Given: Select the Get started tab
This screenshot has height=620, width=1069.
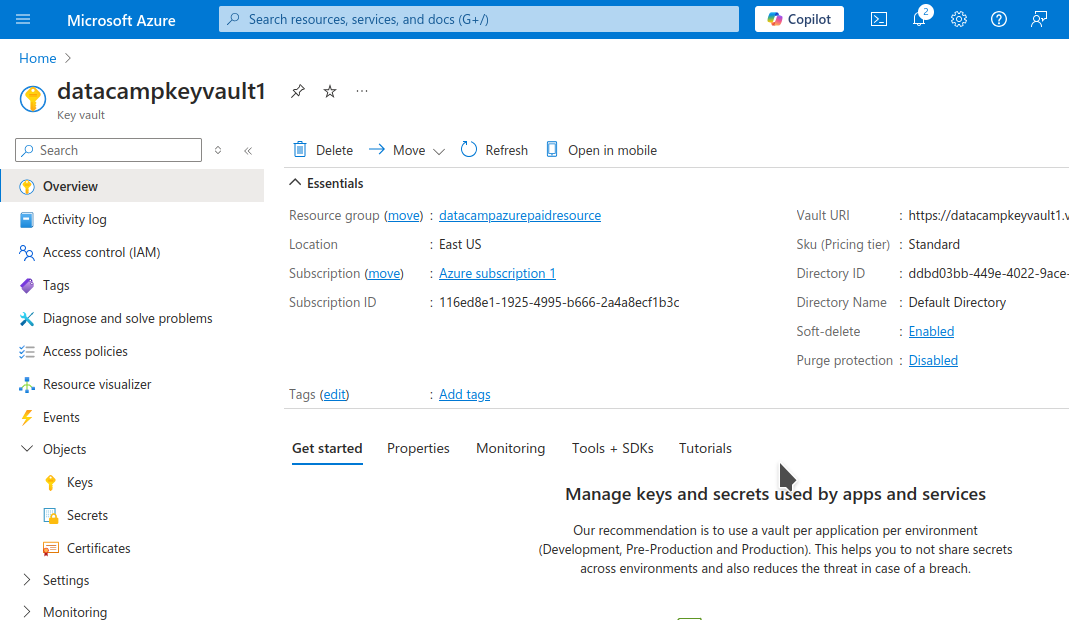Looking at the screenshot, I should [x=327, y=448].
